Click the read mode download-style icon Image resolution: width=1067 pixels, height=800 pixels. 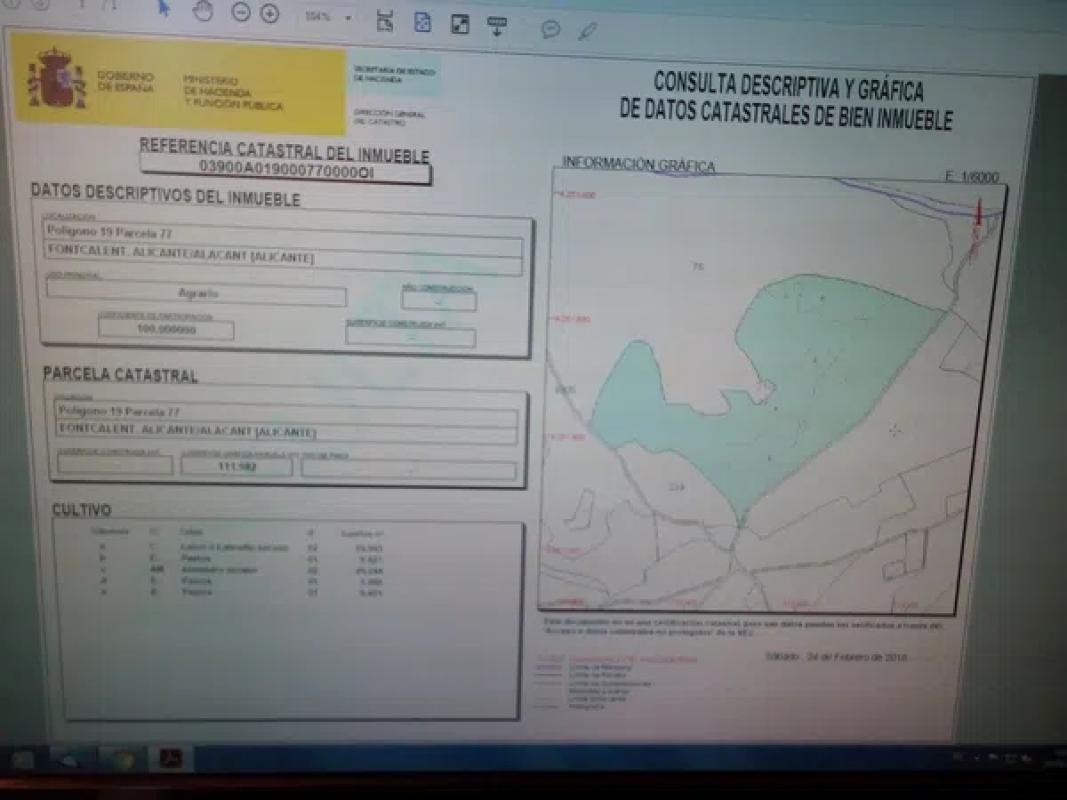[x=497, y=26]
